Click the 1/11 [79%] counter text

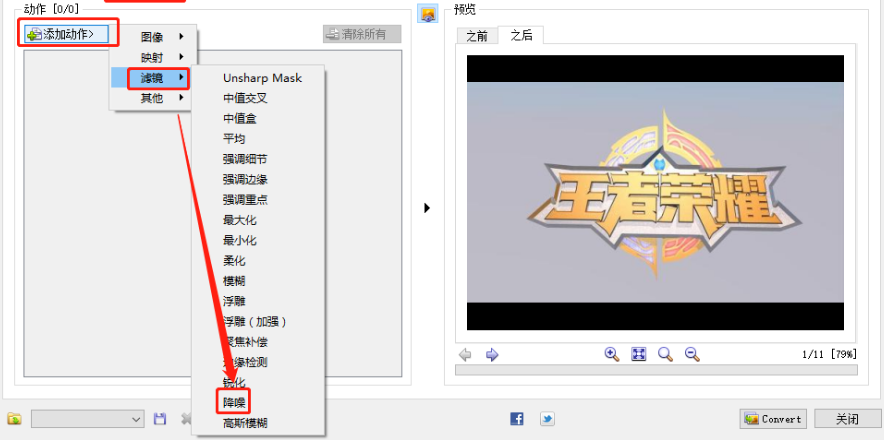[x=829, y=355]
